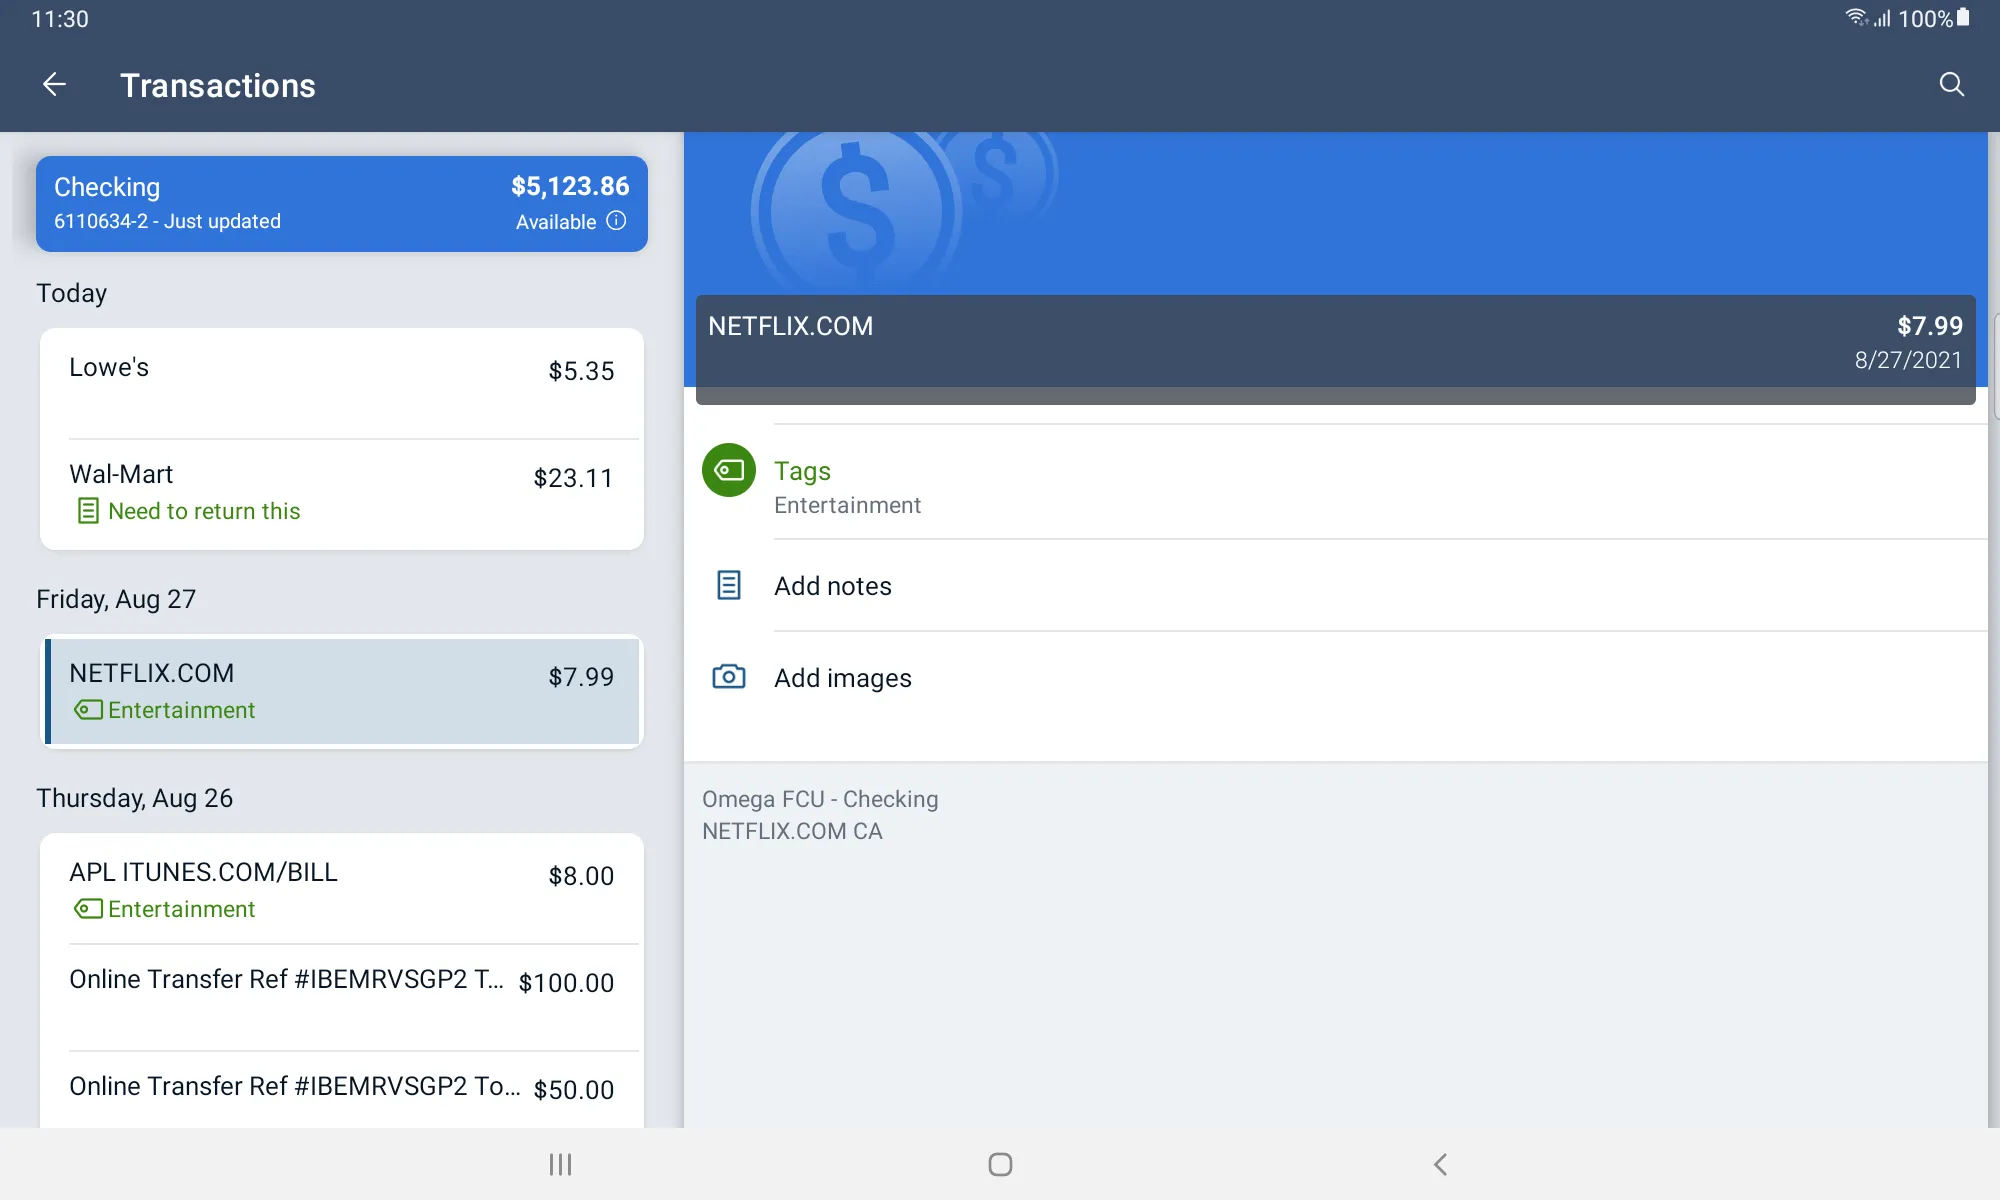Tap the 'Need to return this' note
2000x1200 pixels.
pyautogui.click(x=204, y=511)
